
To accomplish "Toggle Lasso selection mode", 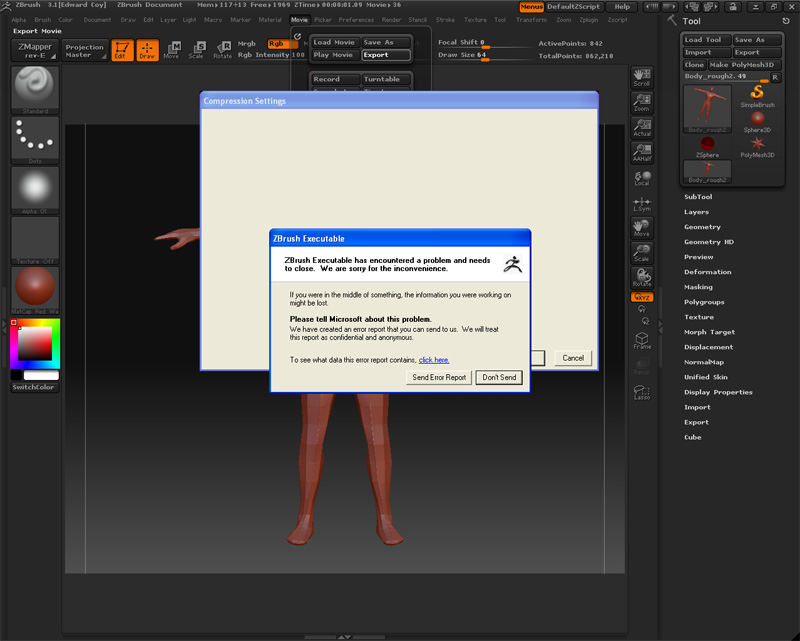I will pyautogui.click(x=641, y=392).
